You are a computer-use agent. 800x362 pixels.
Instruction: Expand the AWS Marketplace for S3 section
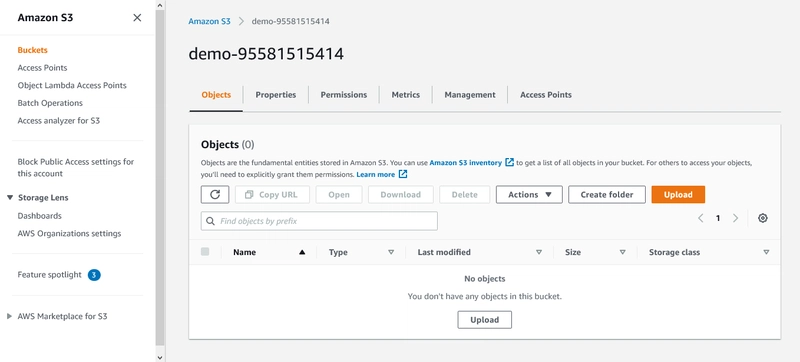point(9,317)
